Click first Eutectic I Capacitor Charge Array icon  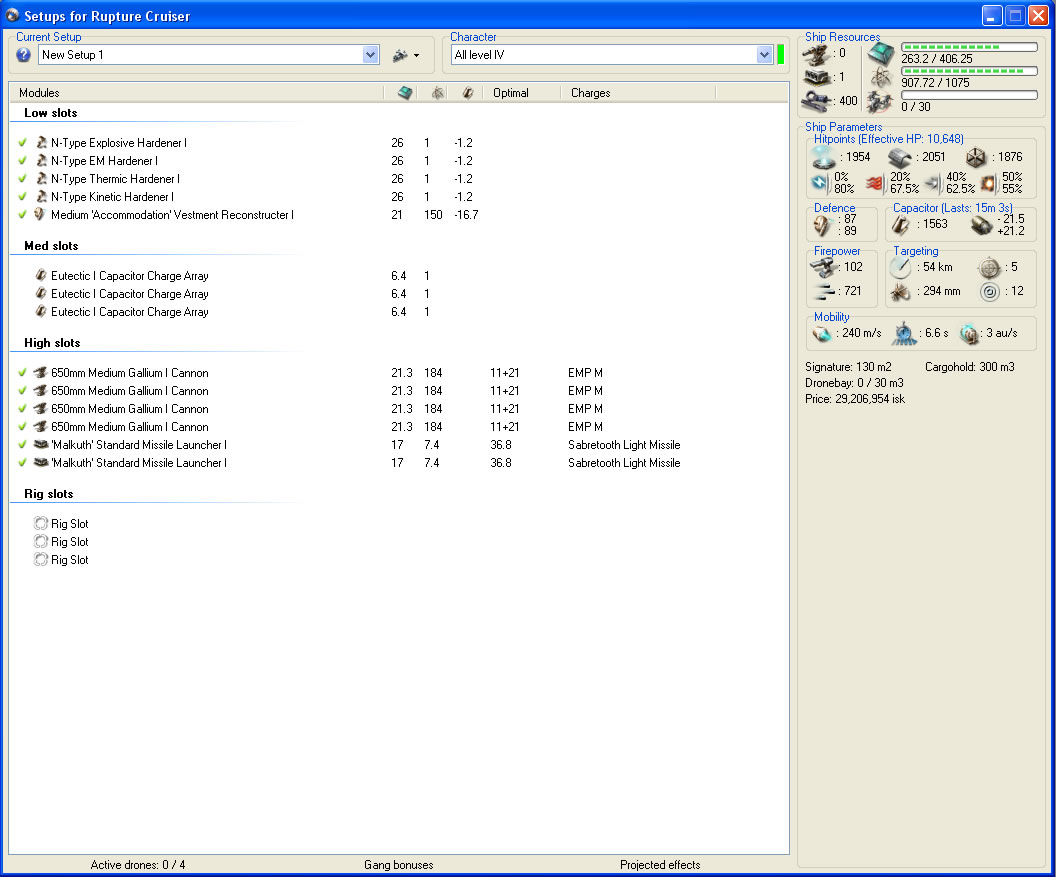[41, 275]
